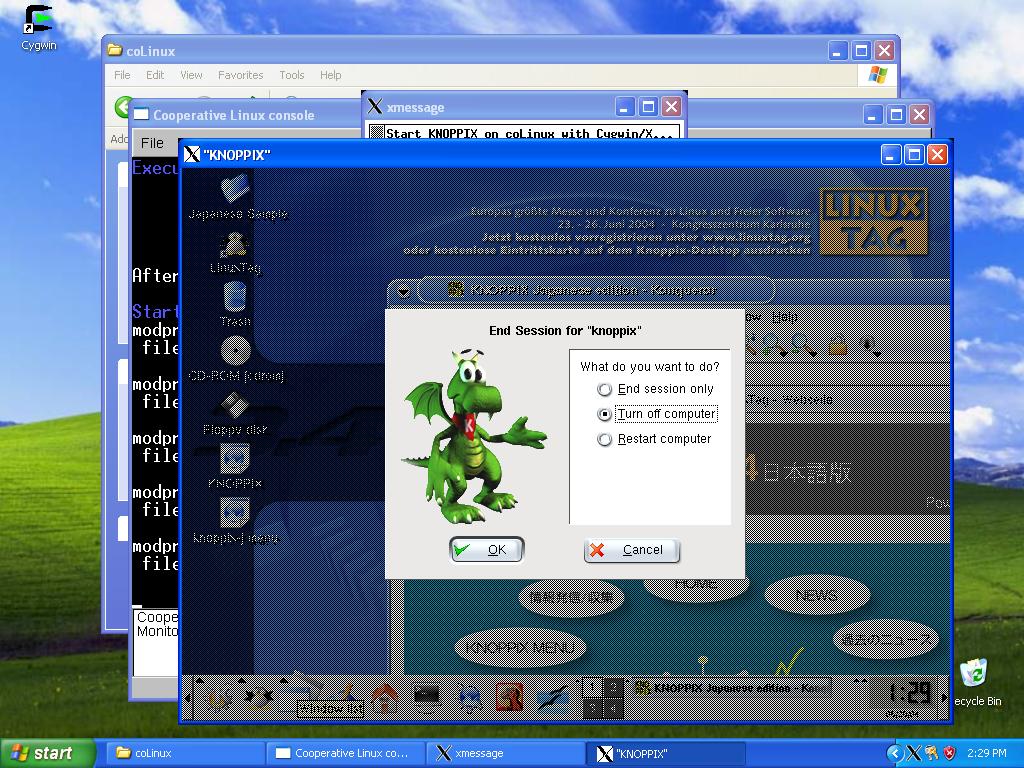This screenshot has width=1024, height=768.
Task: Switch to Cooperative Linux console taskbar button
Action: (344, 753)
